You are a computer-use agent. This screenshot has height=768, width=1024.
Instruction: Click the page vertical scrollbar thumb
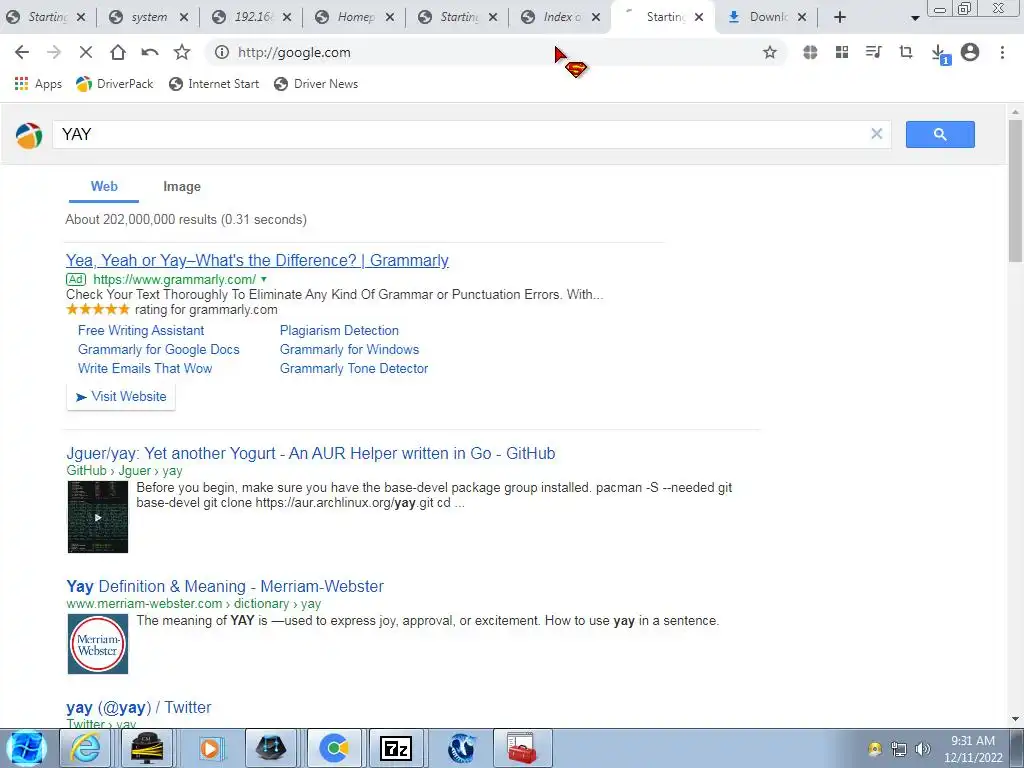1015,191
